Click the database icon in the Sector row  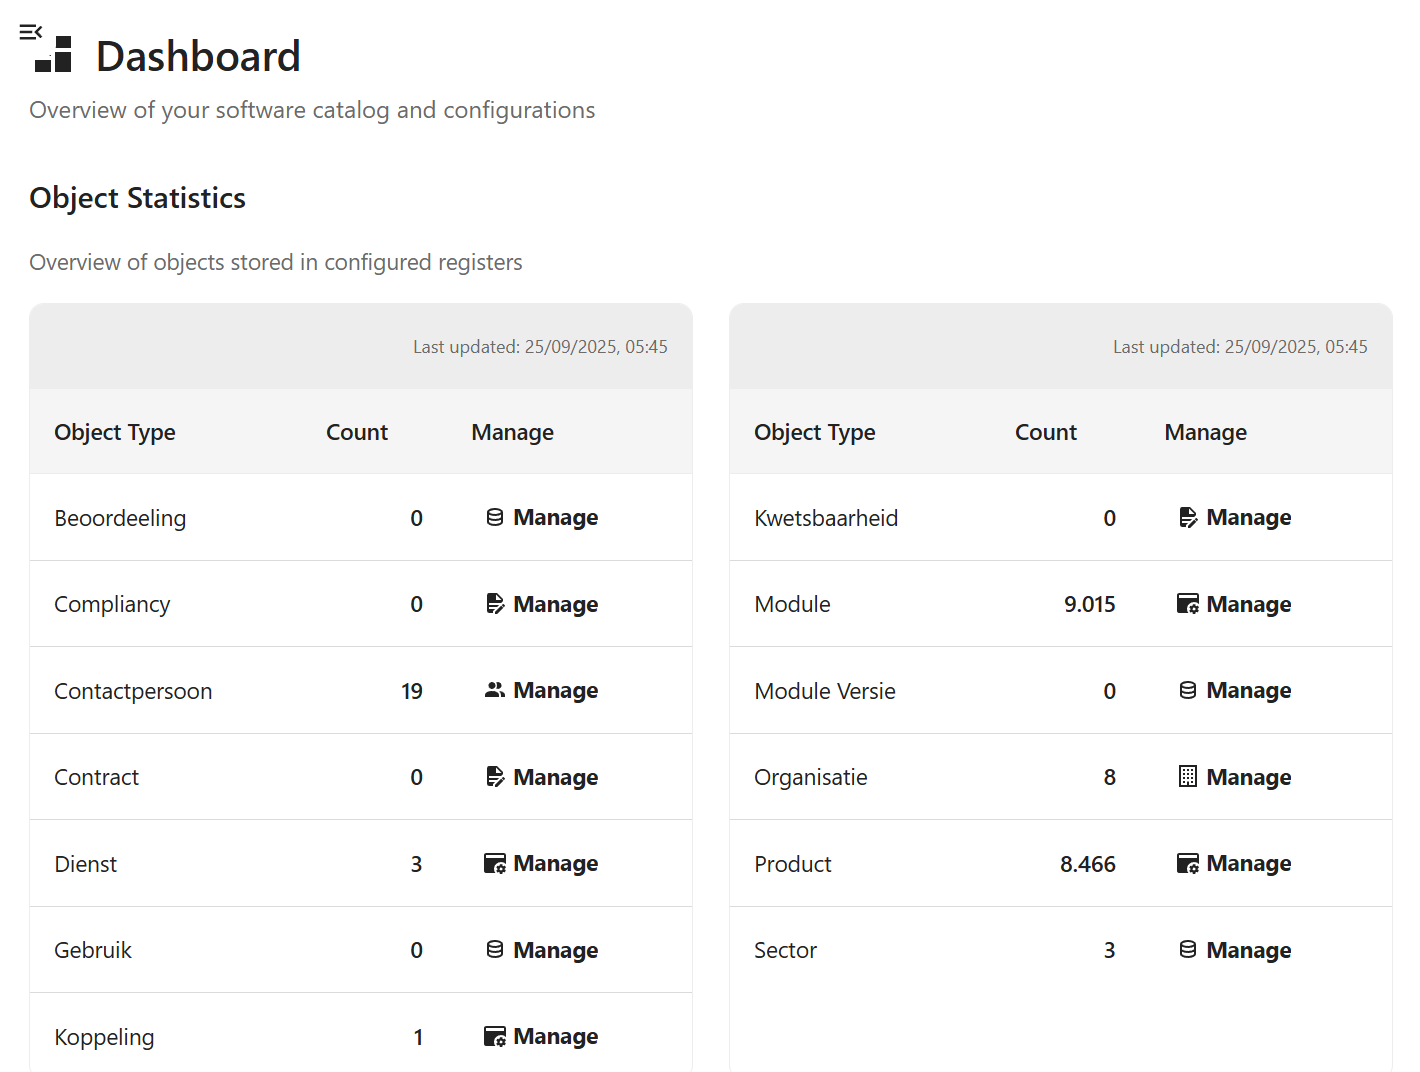coord(1188,949)
